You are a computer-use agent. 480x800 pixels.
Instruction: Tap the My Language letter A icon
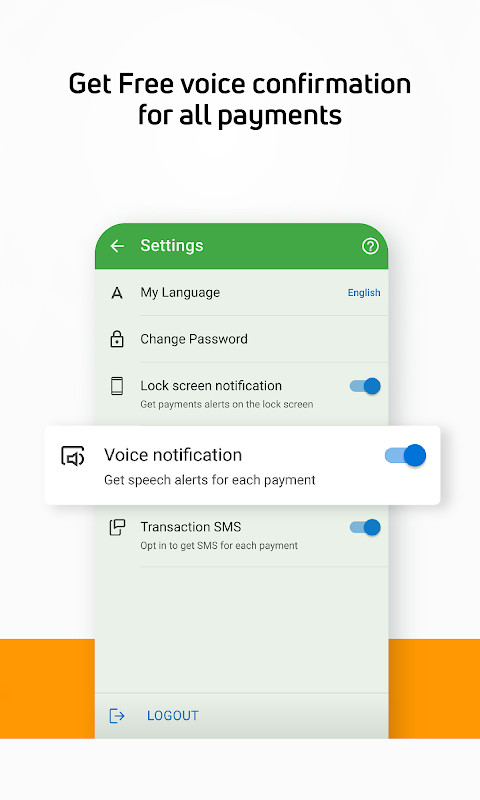coord(117,293)
